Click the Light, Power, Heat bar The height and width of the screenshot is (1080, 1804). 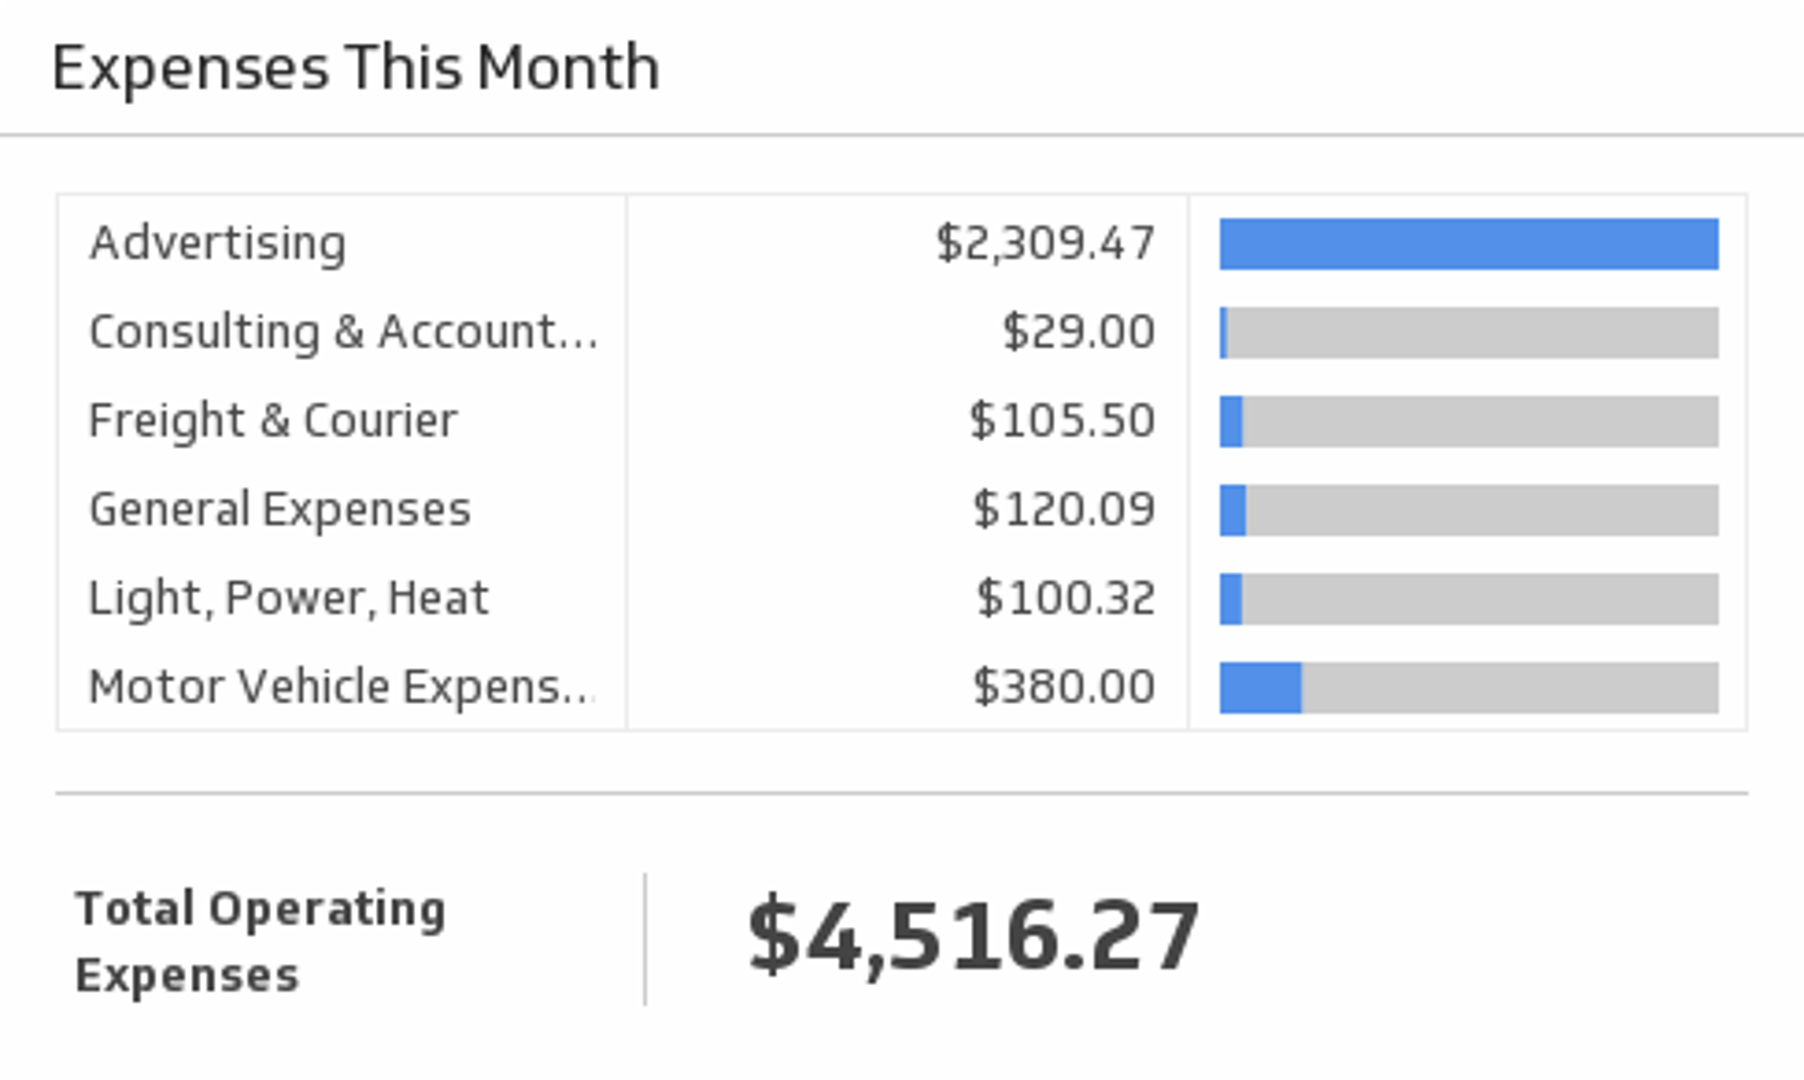1468,598
